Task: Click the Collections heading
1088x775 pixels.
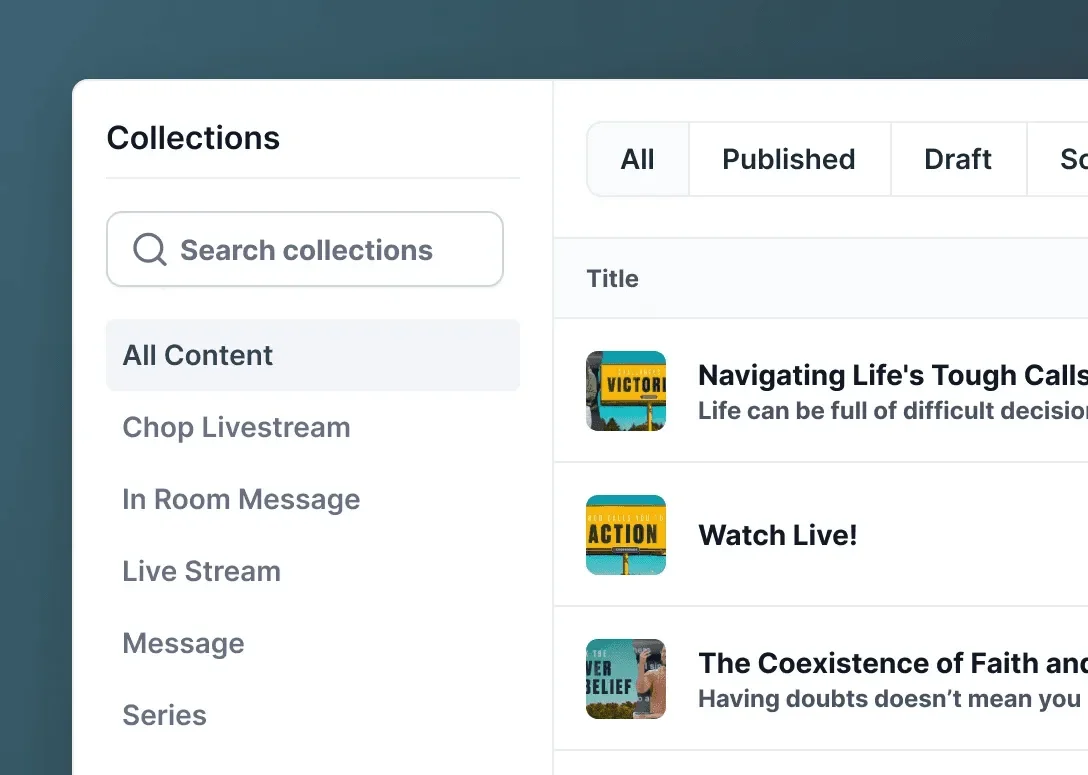Action: [x=193, y=137]
